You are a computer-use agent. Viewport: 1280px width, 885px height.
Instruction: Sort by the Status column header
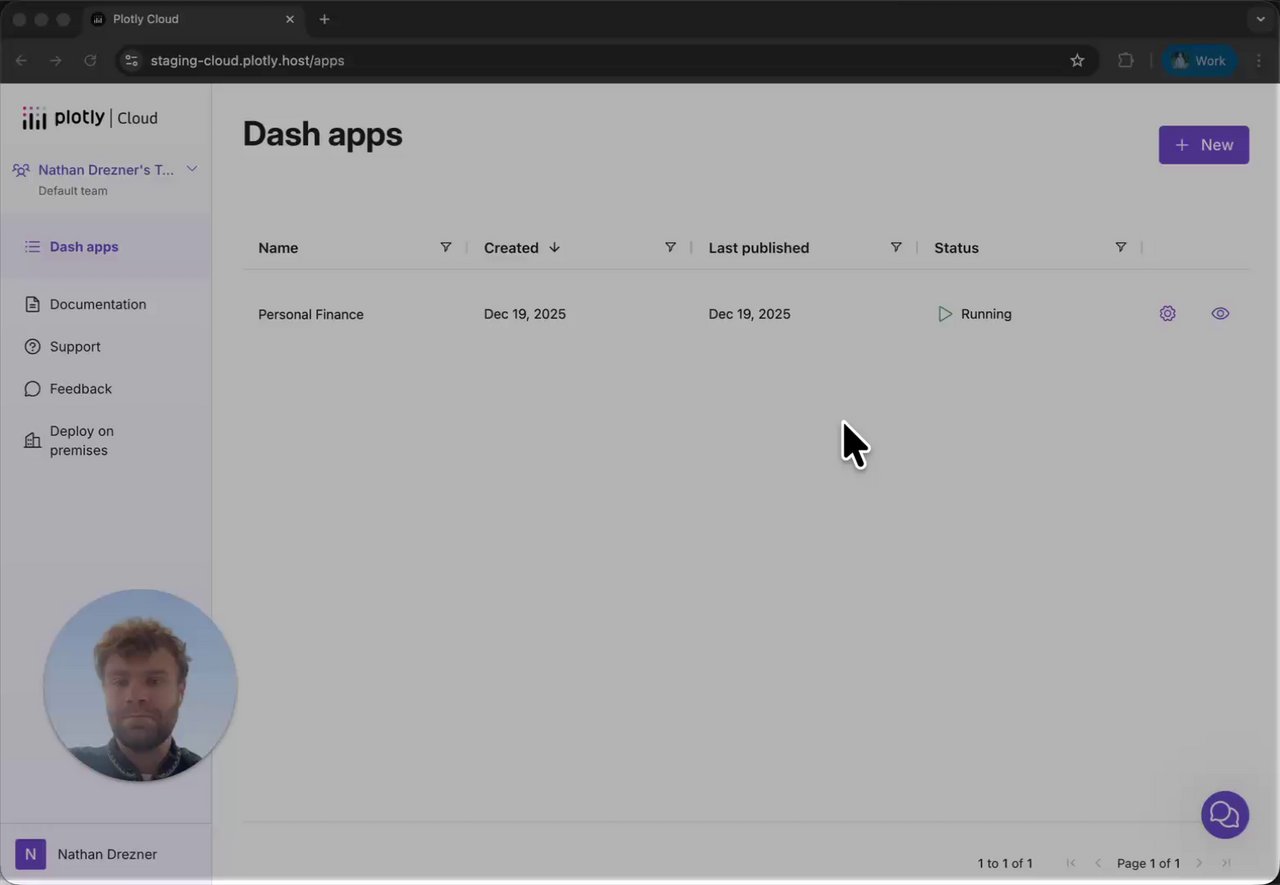click(x=956, y=248)
